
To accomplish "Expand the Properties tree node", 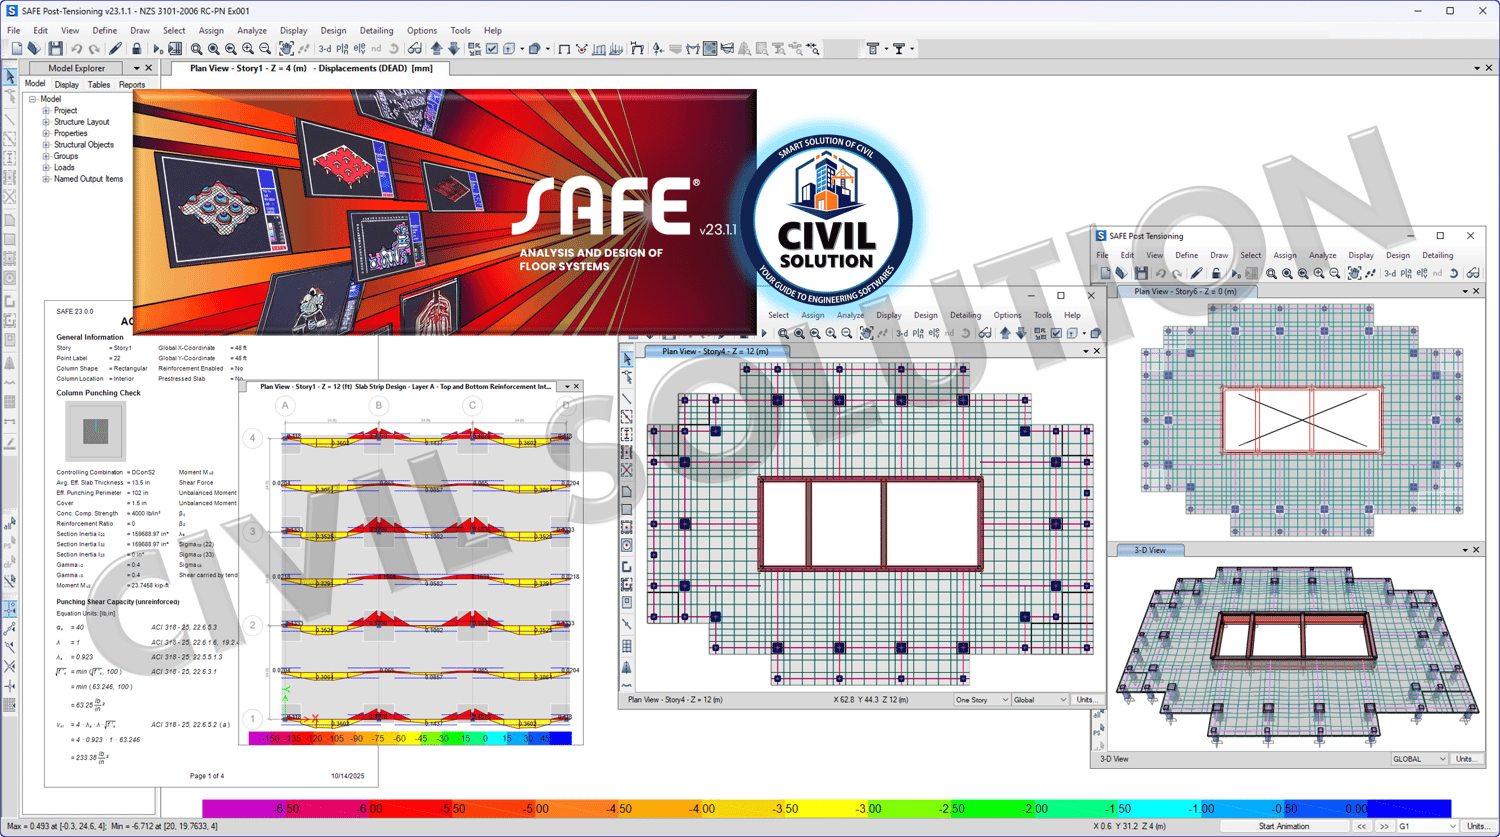I will pos(46,133).
